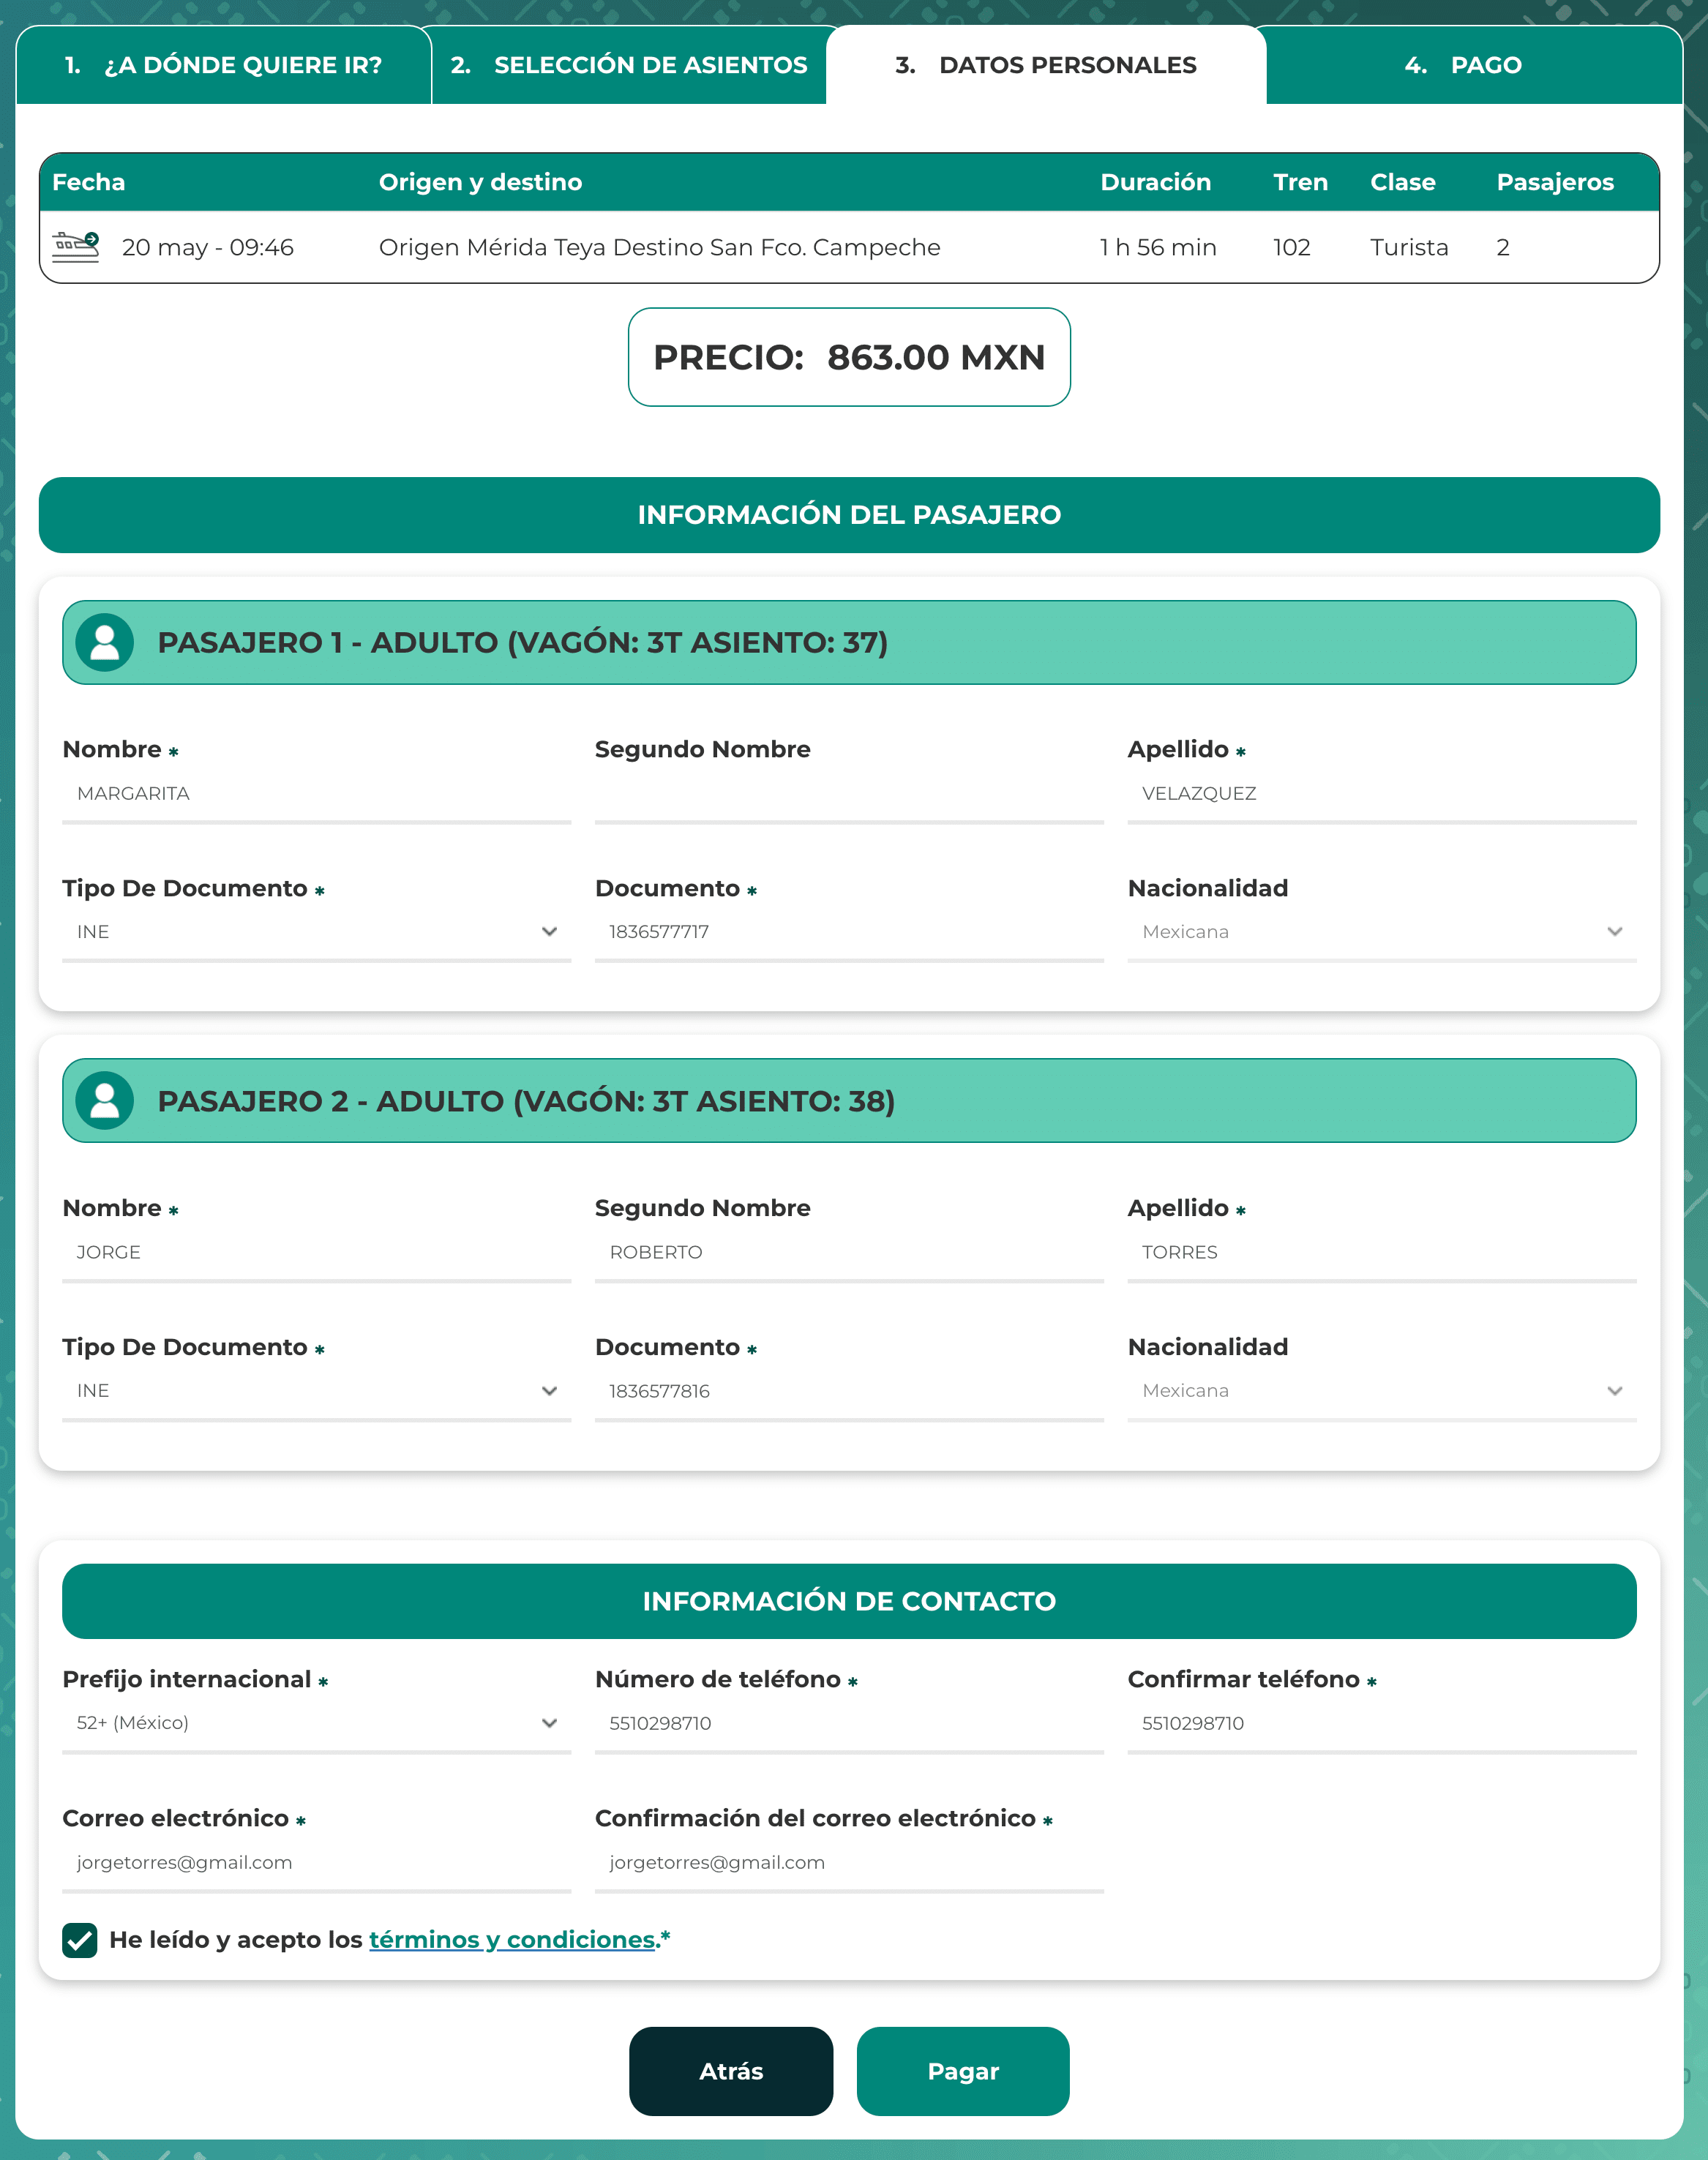The height and width of the screenshot is (2160, 1708).
Task: Open the términos y condiciones link
Action: click(x=512, y=1939)
